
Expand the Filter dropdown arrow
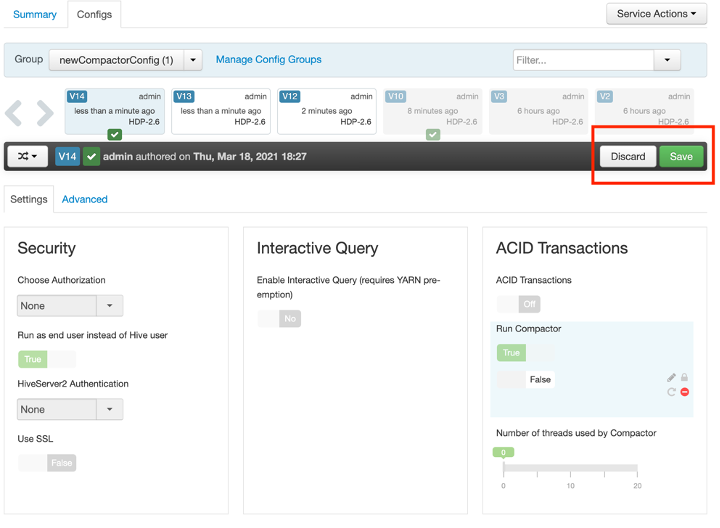coord(667,60)
